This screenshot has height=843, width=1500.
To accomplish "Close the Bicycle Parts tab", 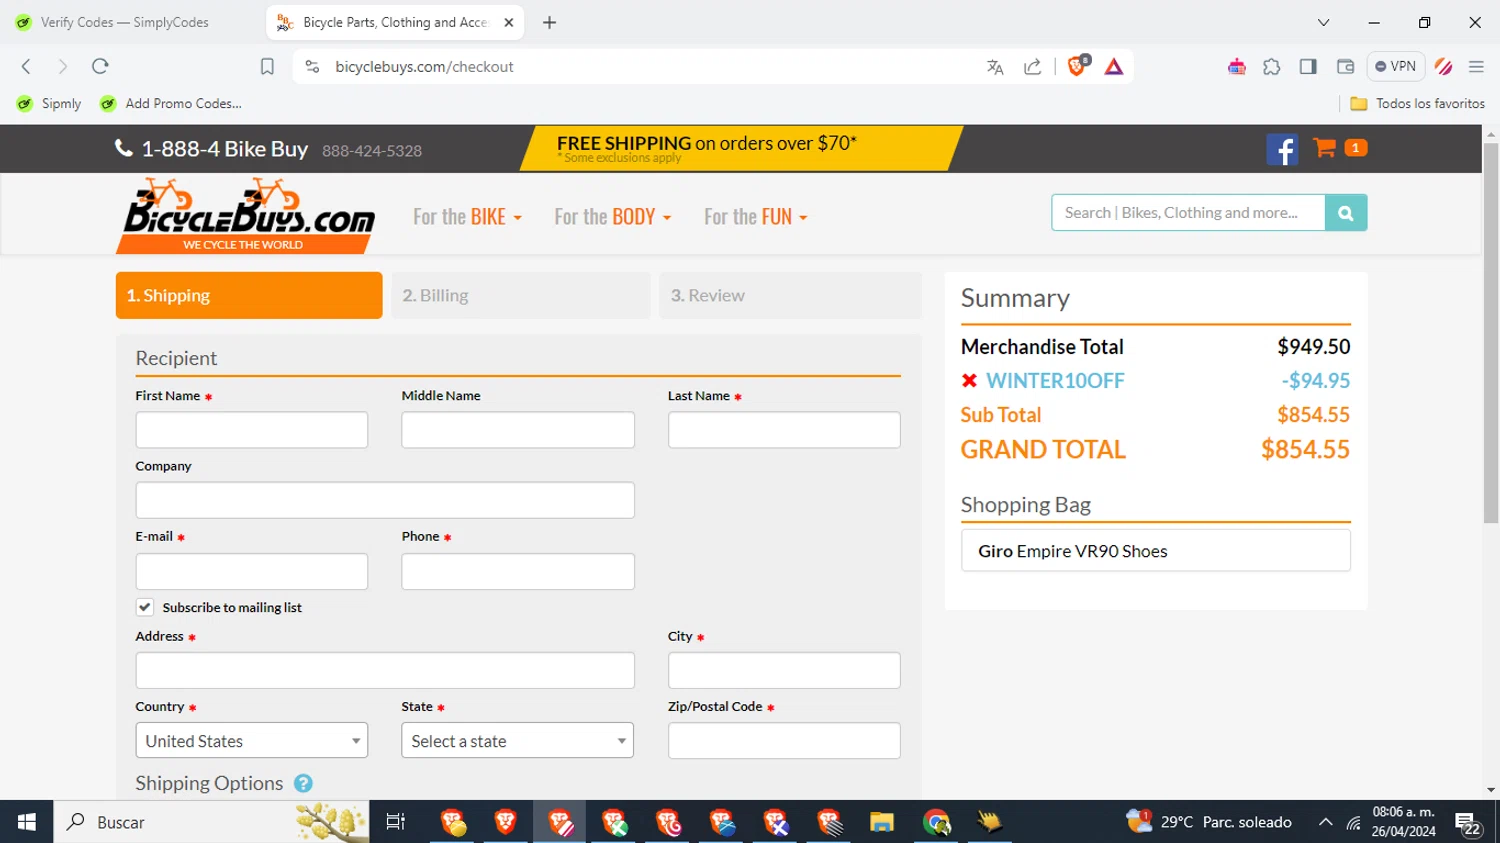I will (508, 22).
